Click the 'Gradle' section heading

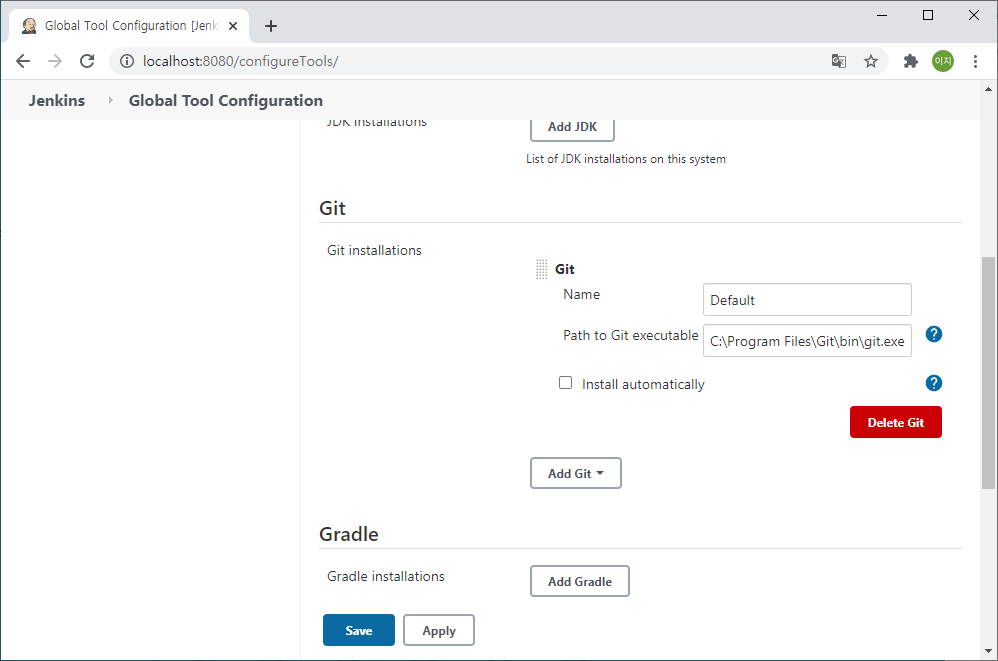pyautogui.click(x=349, y=534)
